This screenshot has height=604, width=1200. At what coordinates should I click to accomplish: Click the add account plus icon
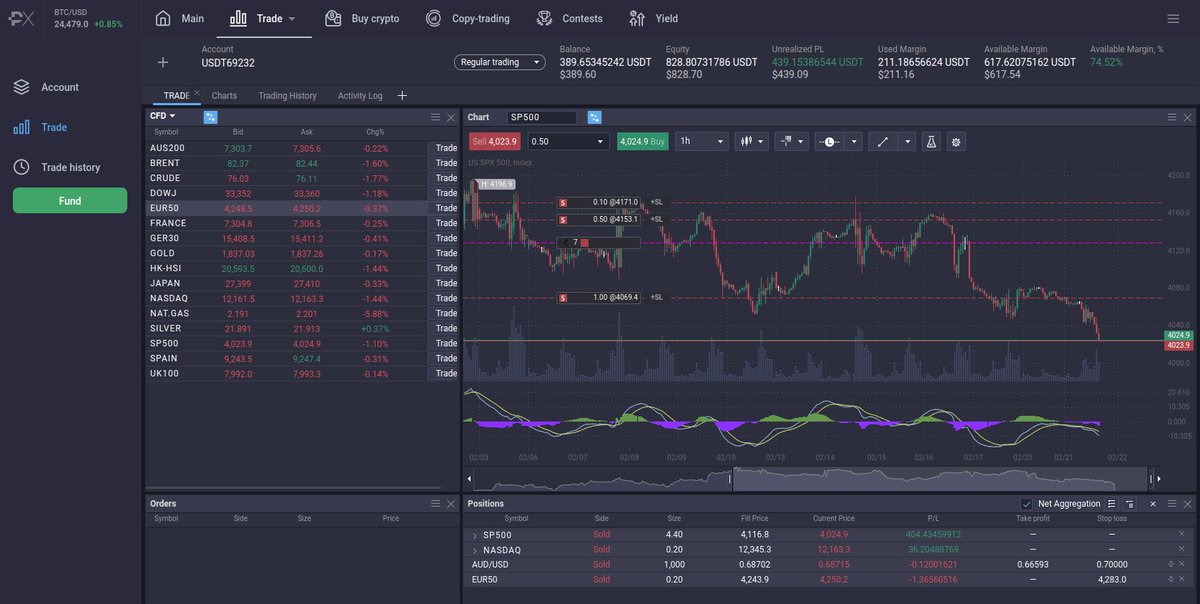point(163,62)
